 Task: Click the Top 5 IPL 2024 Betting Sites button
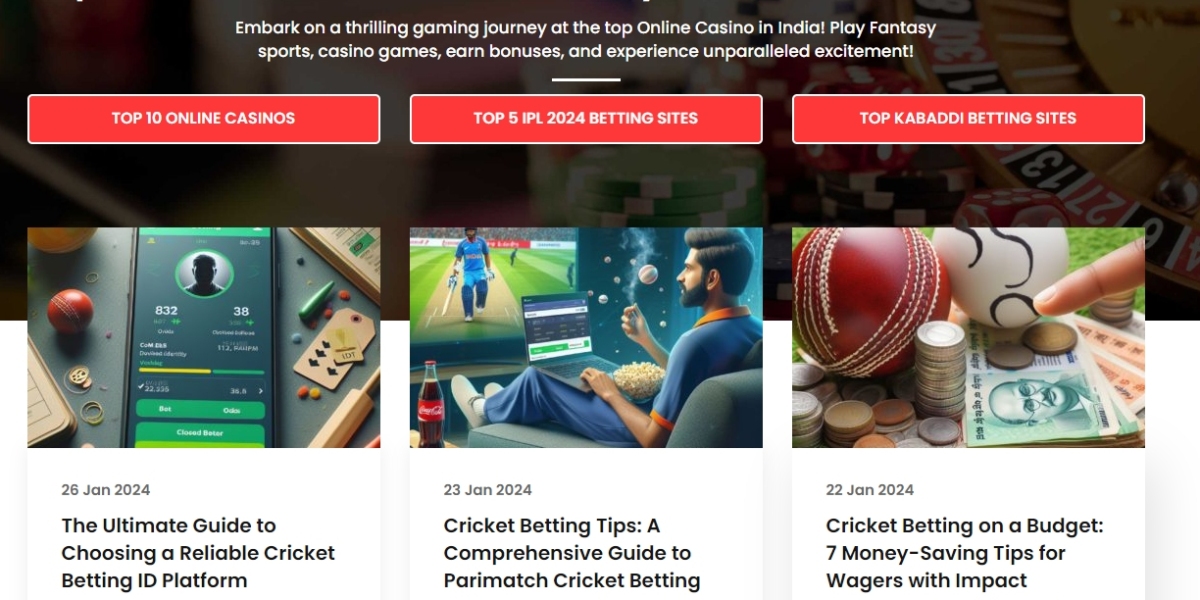586,119
